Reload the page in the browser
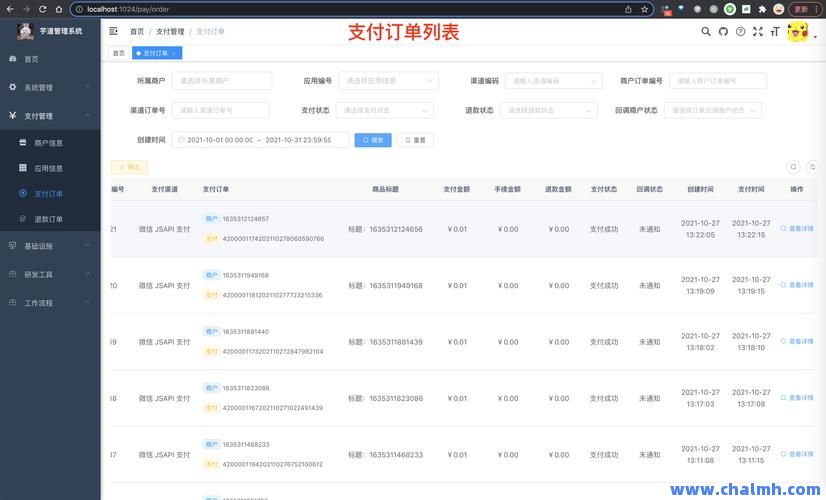This screenshot has height=500, width=826. [x=43, y=9]
